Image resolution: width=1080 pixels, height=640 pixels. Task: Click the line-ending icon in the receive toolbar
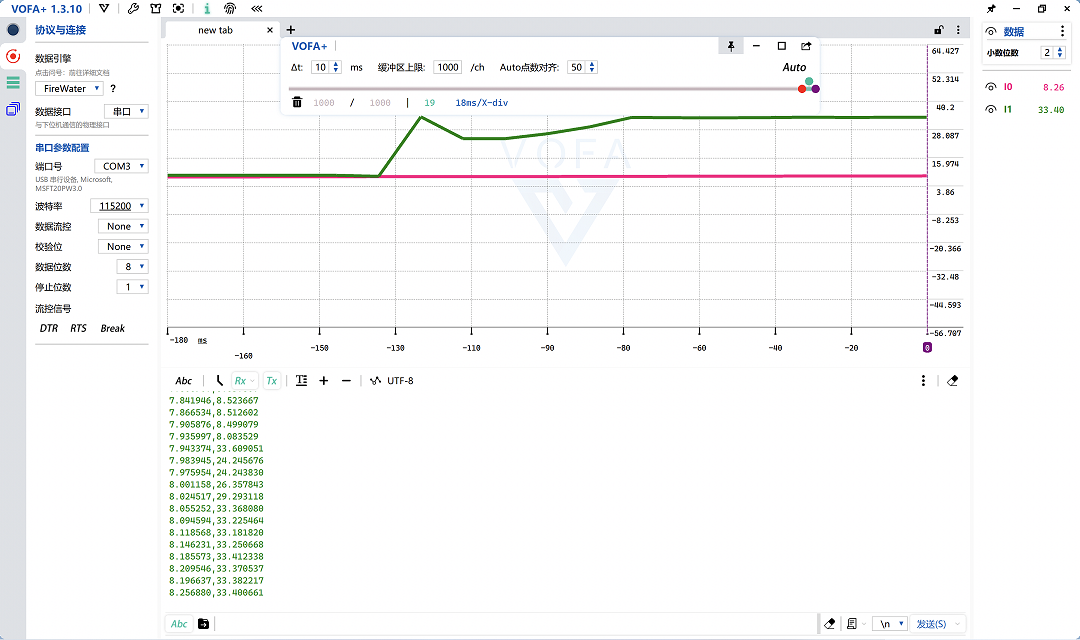(219, 380)
